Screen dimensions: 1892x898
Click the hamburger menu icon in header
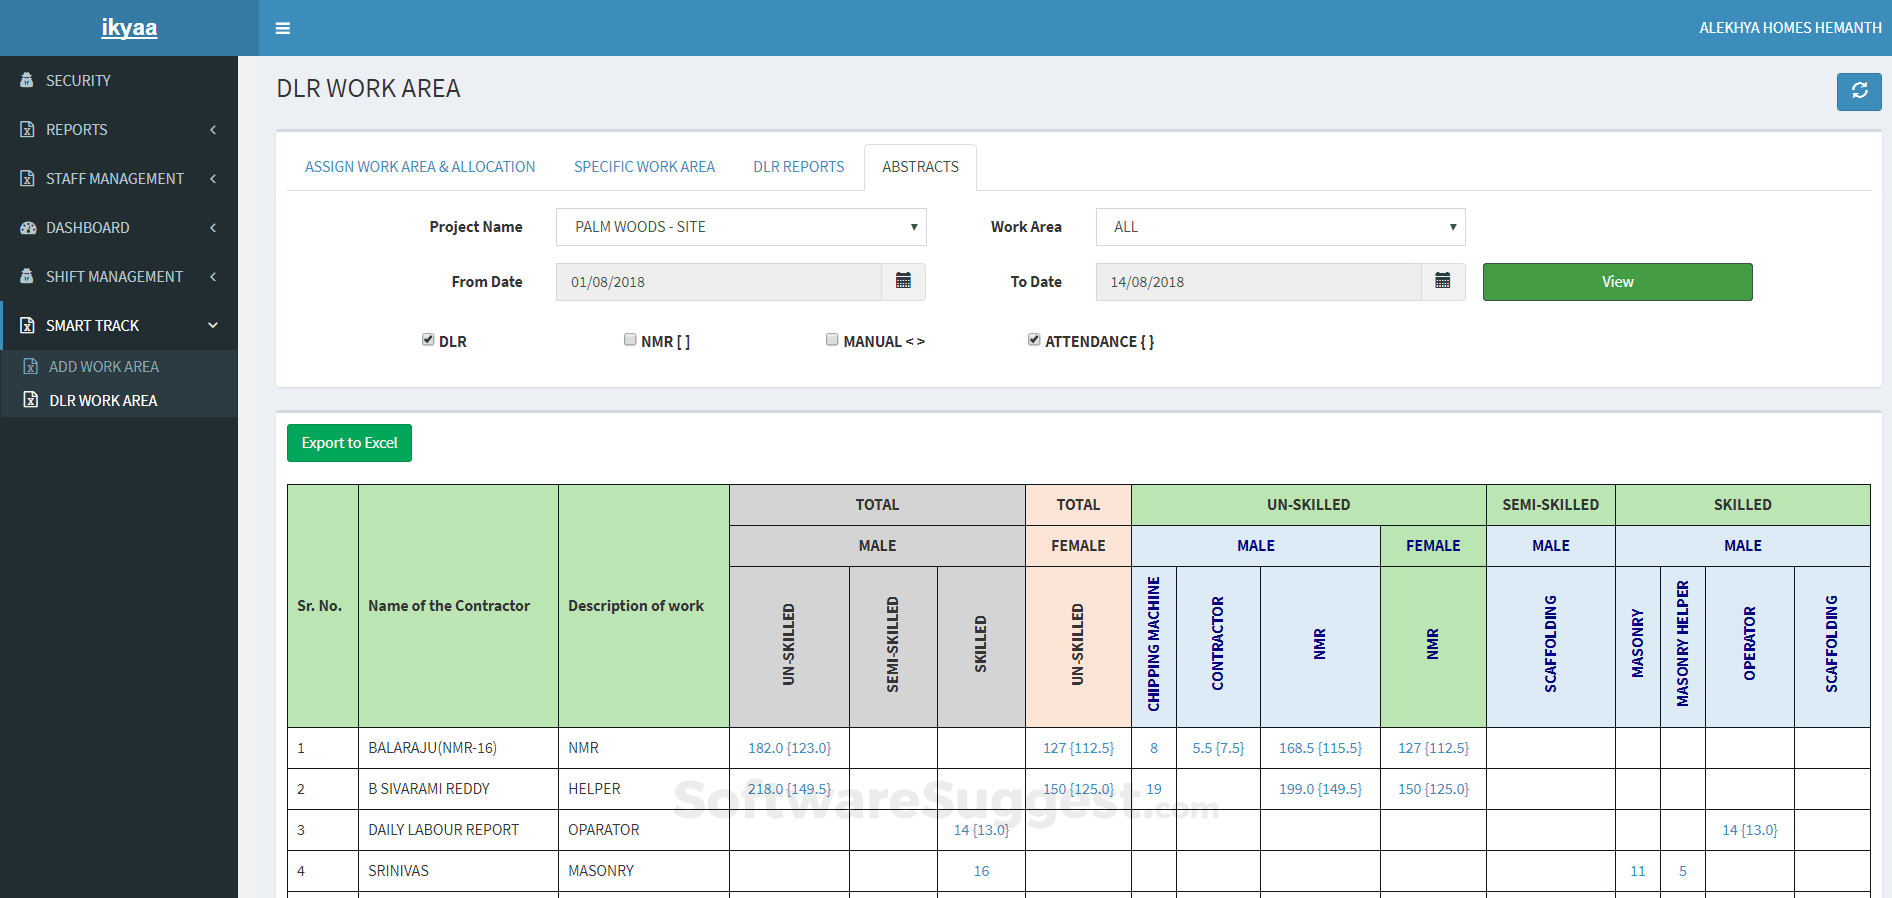[283, 28]
